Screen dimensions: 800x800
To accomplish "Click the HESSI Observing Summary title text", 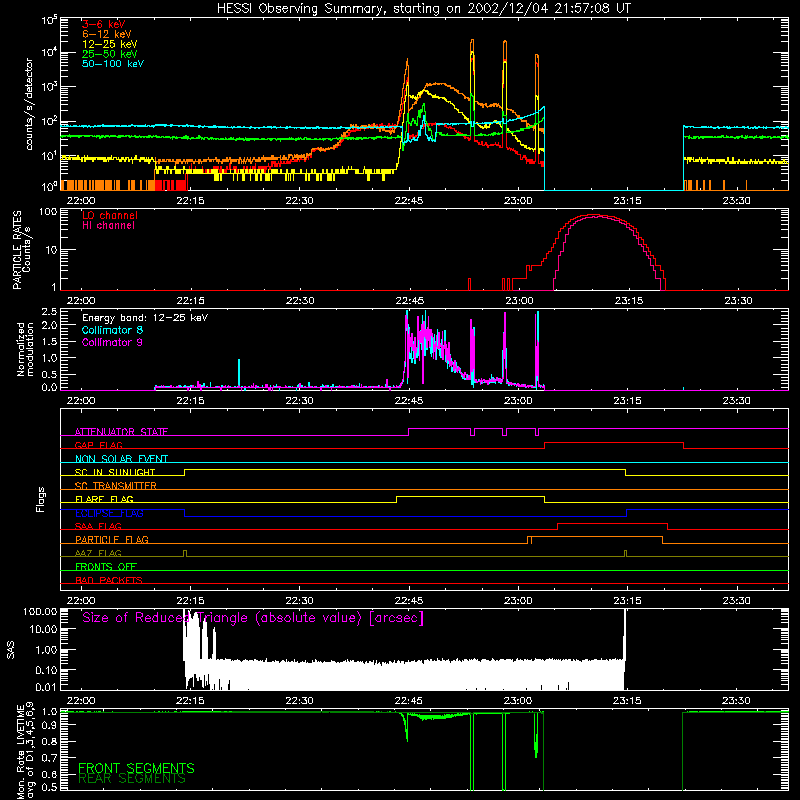I will tap(424, 8).
